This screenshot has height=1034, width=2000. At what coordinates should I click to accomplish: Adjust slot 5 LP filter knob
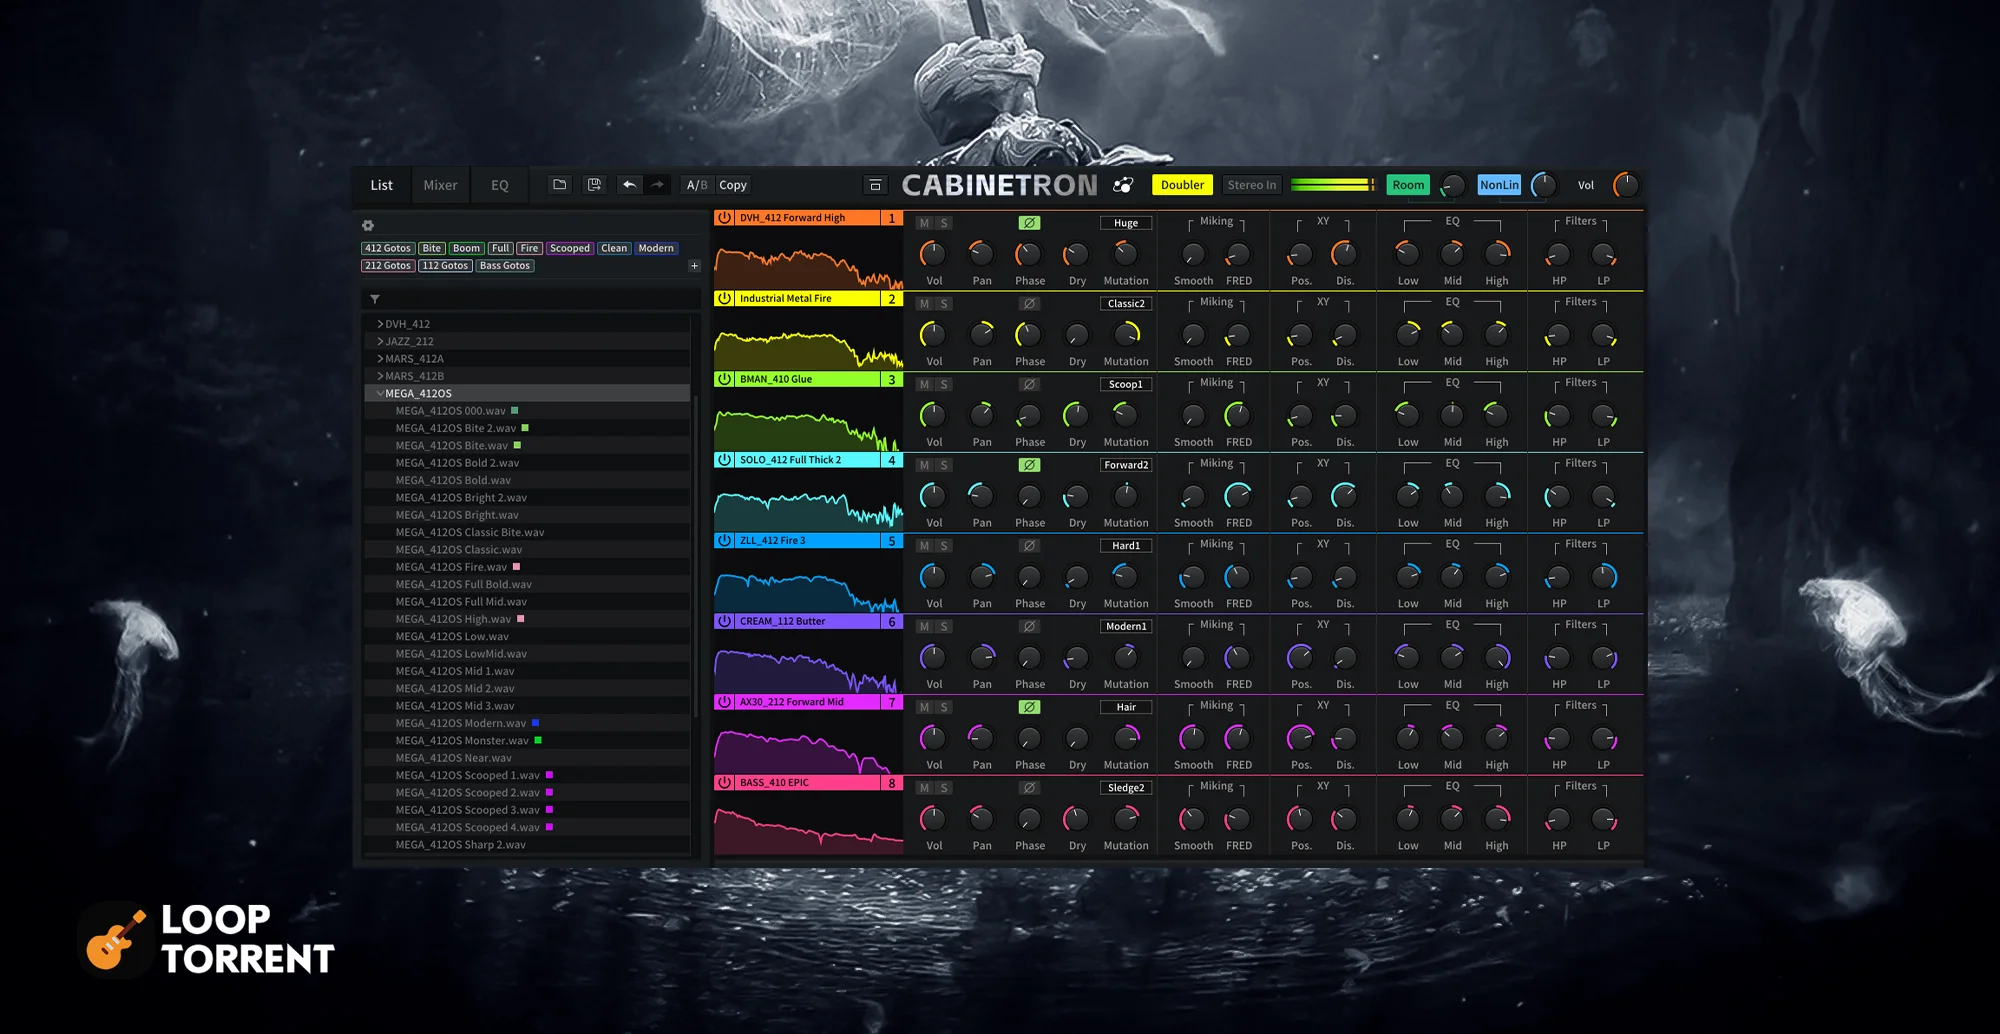[x=1604, y=577]
